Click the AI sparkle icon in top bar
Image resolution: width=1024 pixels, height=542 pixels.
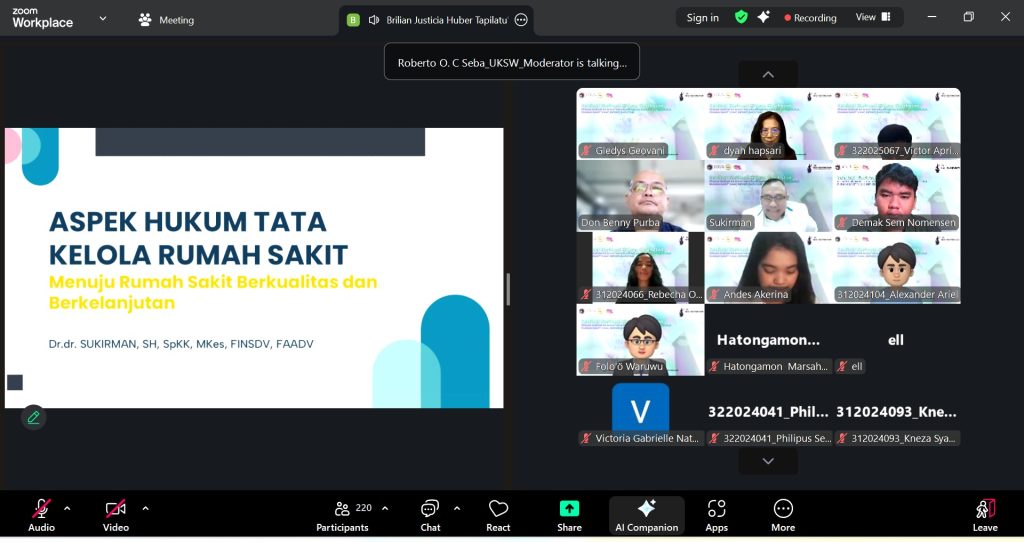coord(763,18)
